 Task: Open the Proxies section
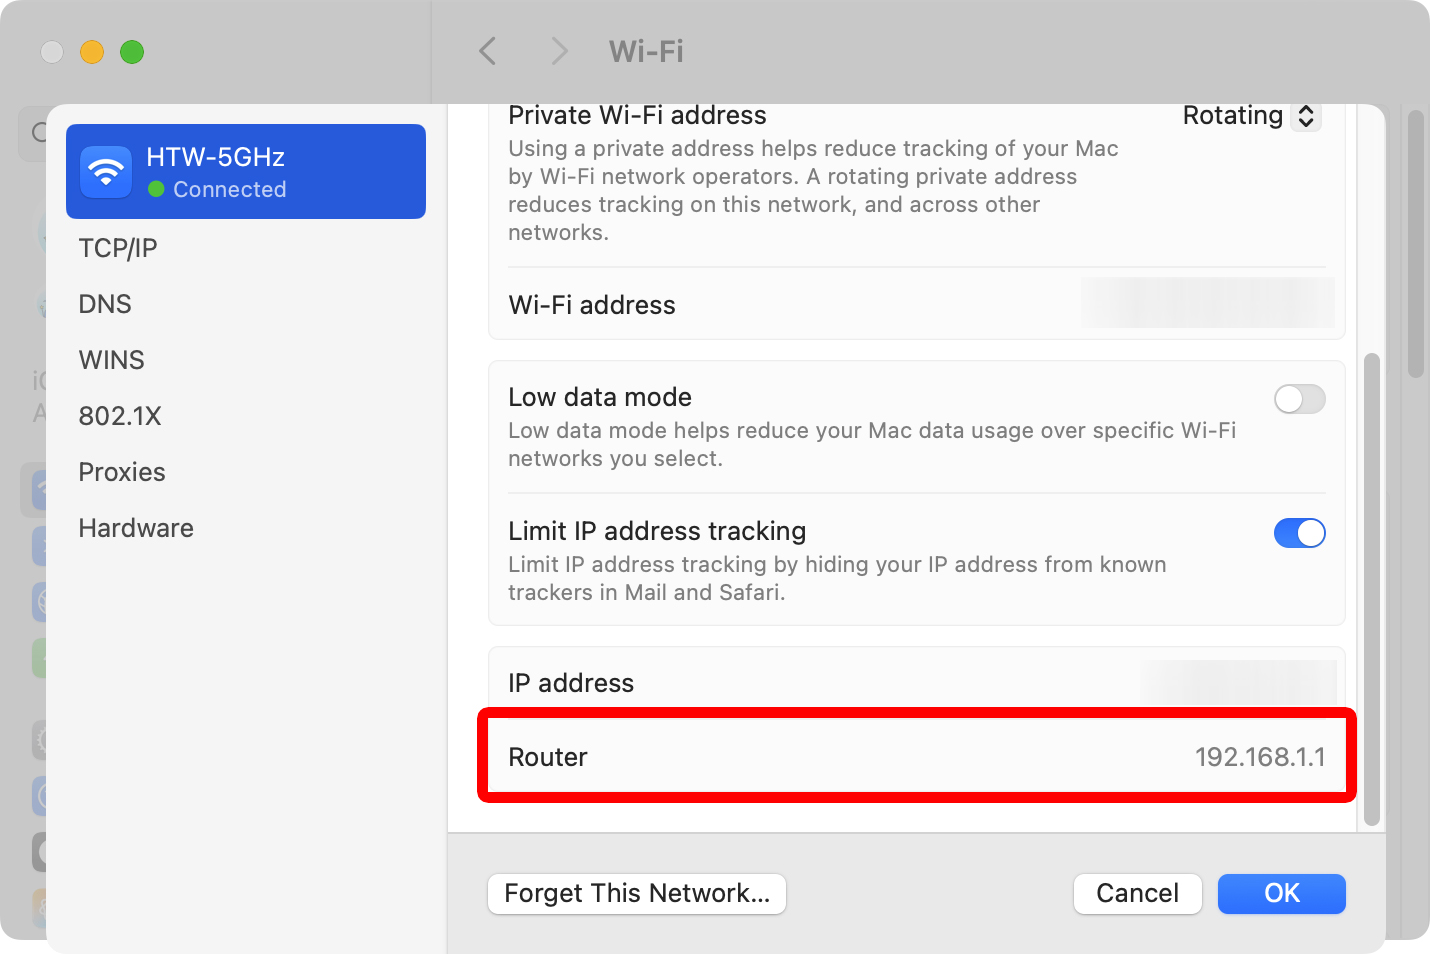122,472
